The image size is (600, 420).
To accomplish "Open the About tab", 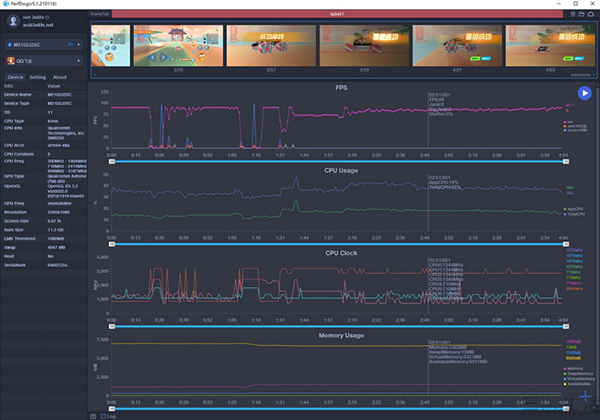I will tap(60, 76).
